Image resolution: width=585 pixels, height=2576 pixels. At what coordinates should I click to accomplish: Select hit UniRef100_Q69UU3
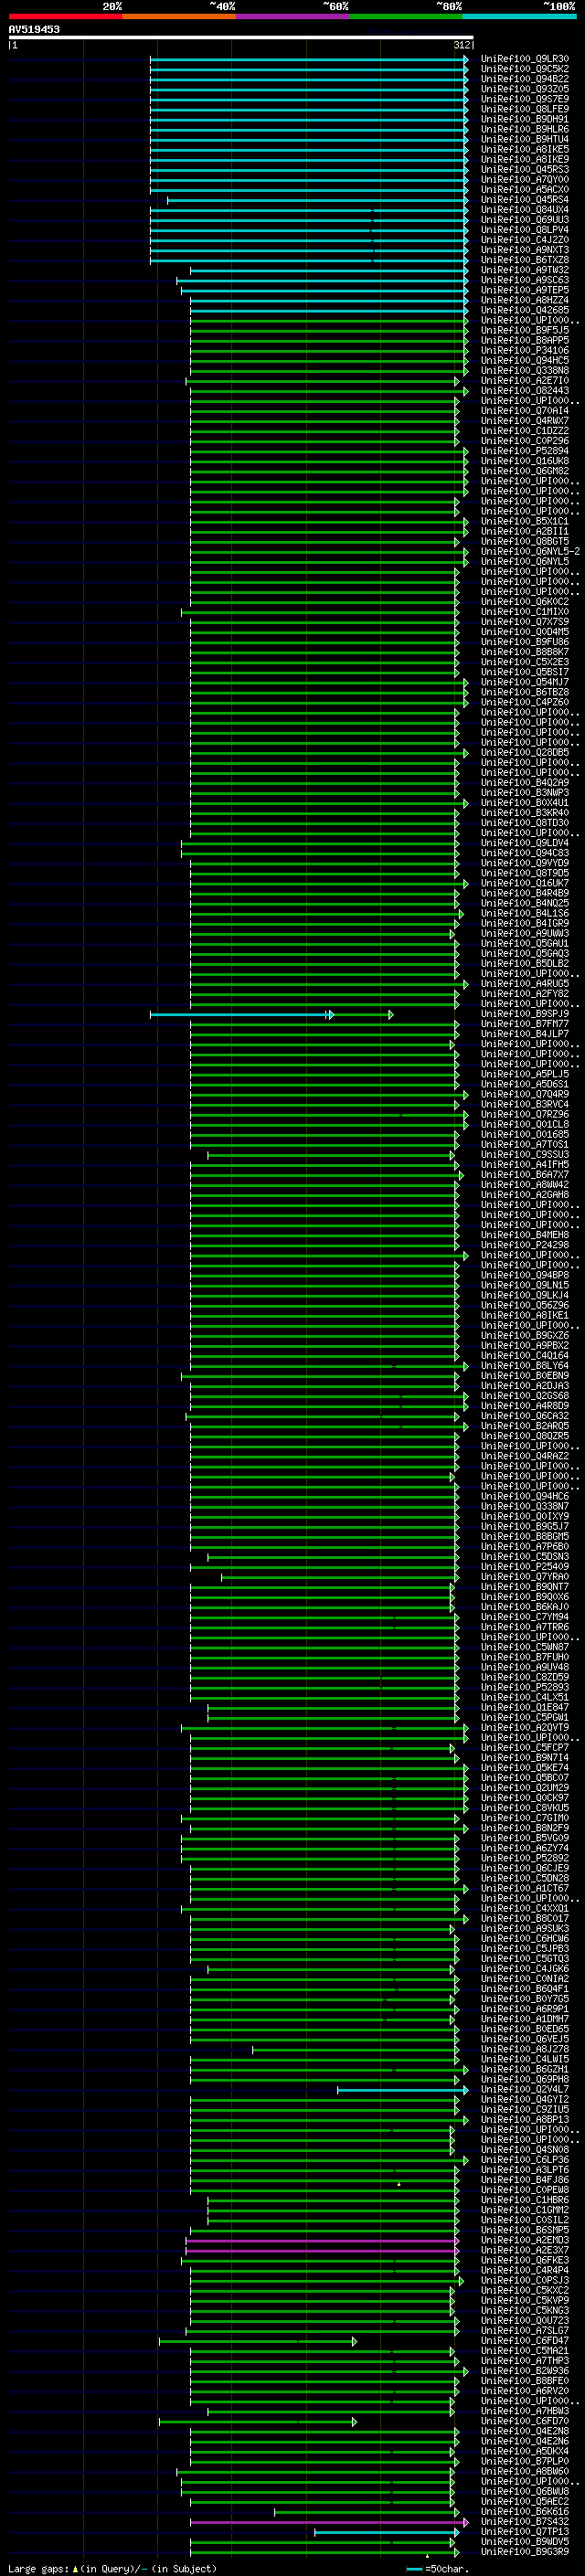coord(525,220)
